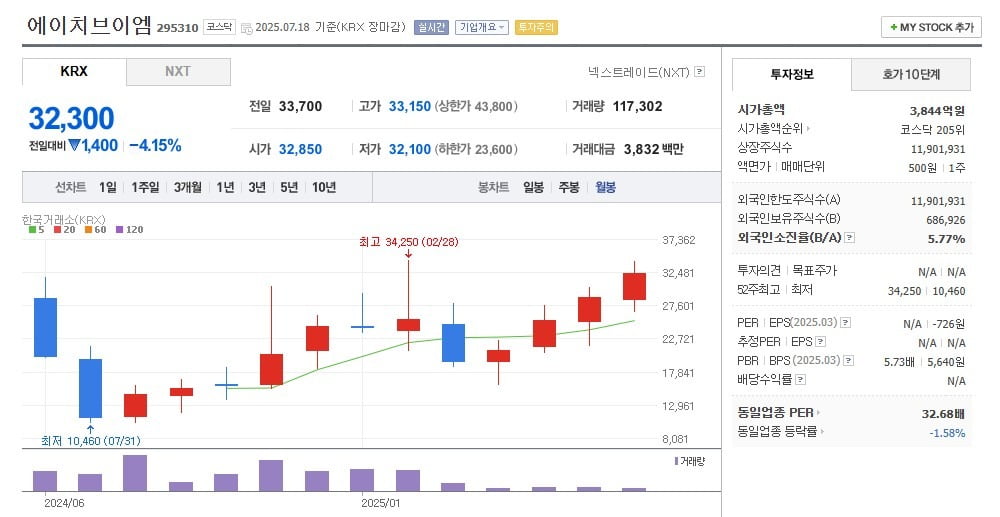Viewport: 1000px width, 517px height.
Task: Click the 3,844억원 market cap value
Action: [x=937, y=111]
